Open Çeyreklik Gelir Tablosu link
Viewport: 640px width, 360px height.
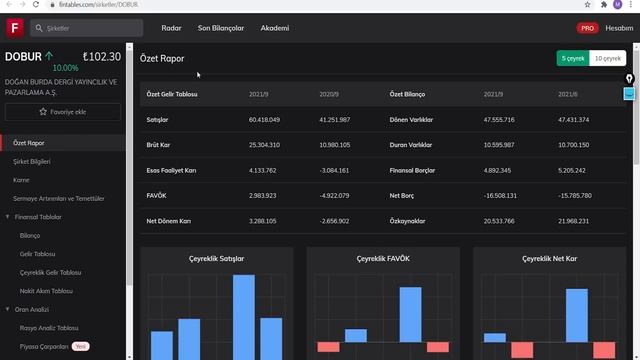click(x=50, y=272)
